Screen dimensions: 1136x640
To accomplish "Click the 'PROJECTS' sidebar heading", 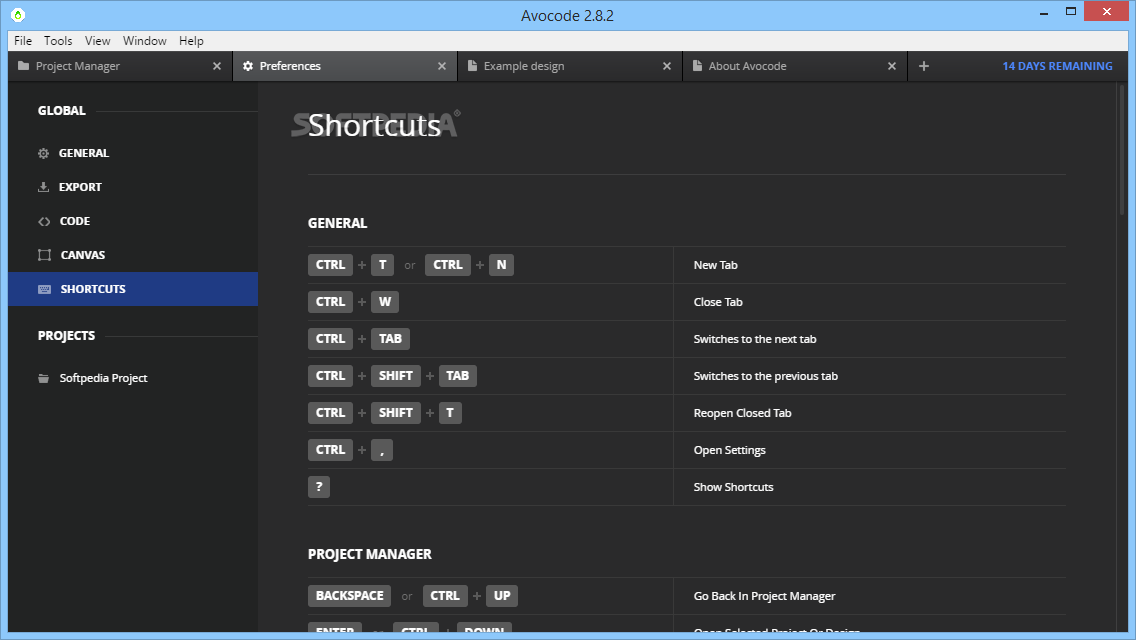I will pos(66,336).
